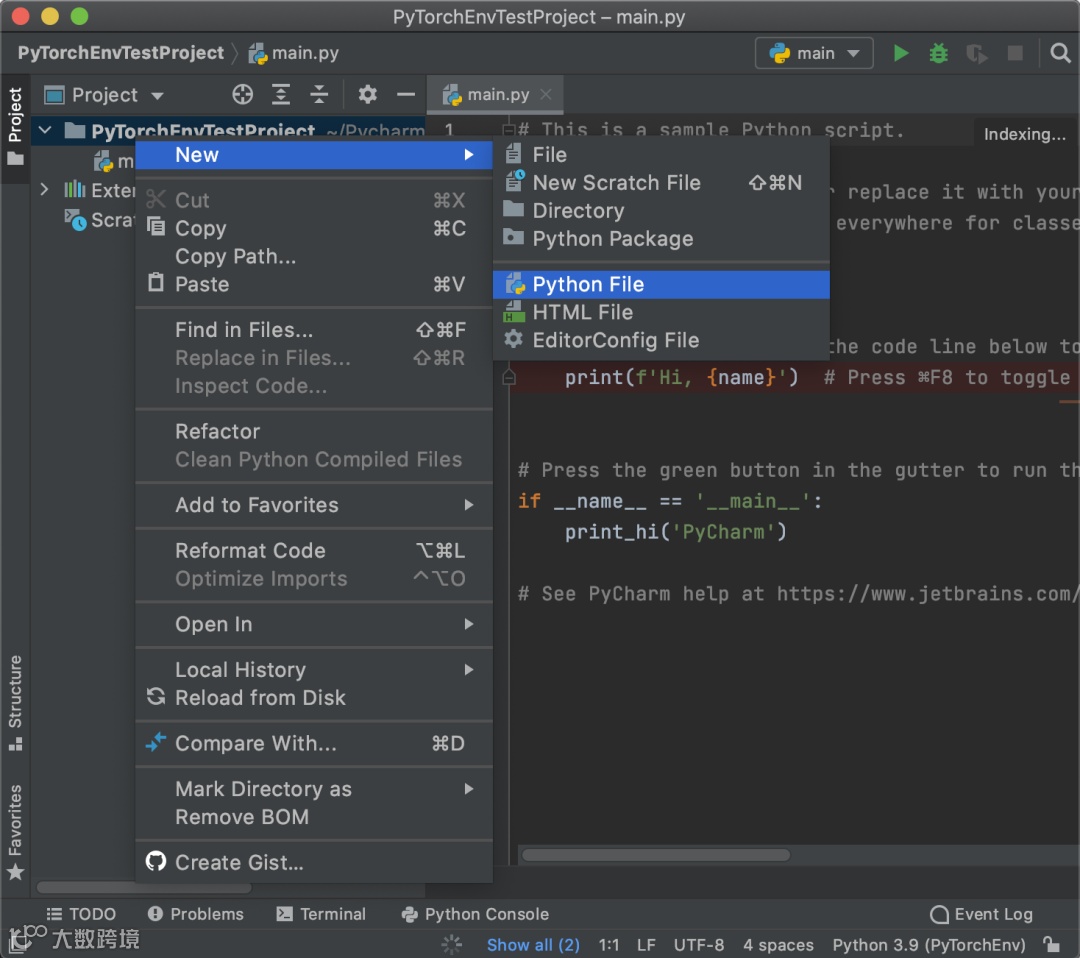Start debugging with the bug icon
This screenshot has width=1080, height=958.
(x=938, y=54)
